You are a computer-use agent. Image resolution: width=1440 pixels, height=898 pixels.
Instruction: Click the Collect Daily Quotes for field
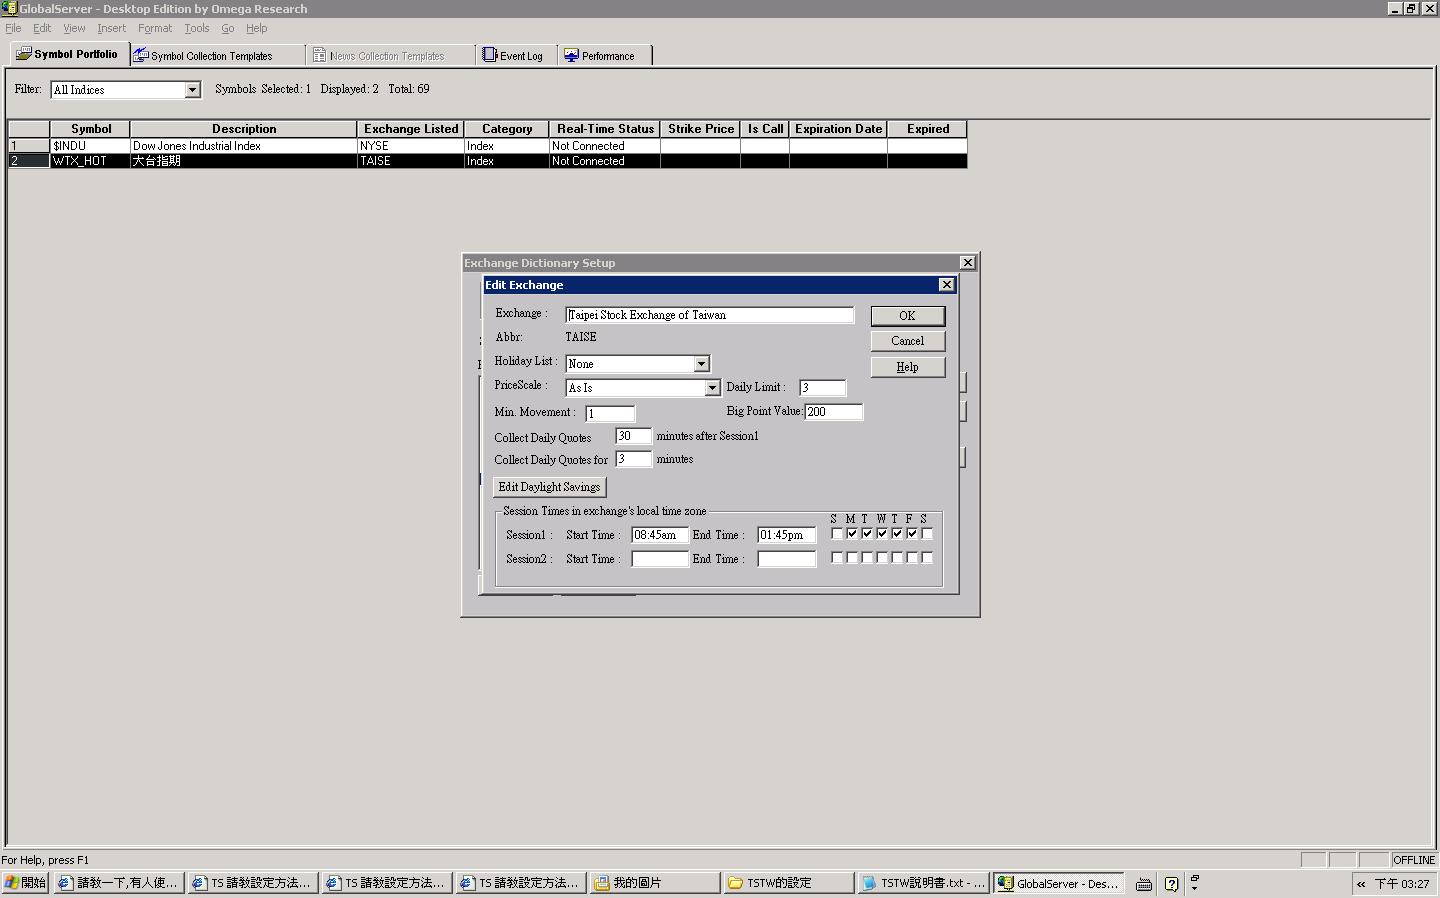click(633, 459)
